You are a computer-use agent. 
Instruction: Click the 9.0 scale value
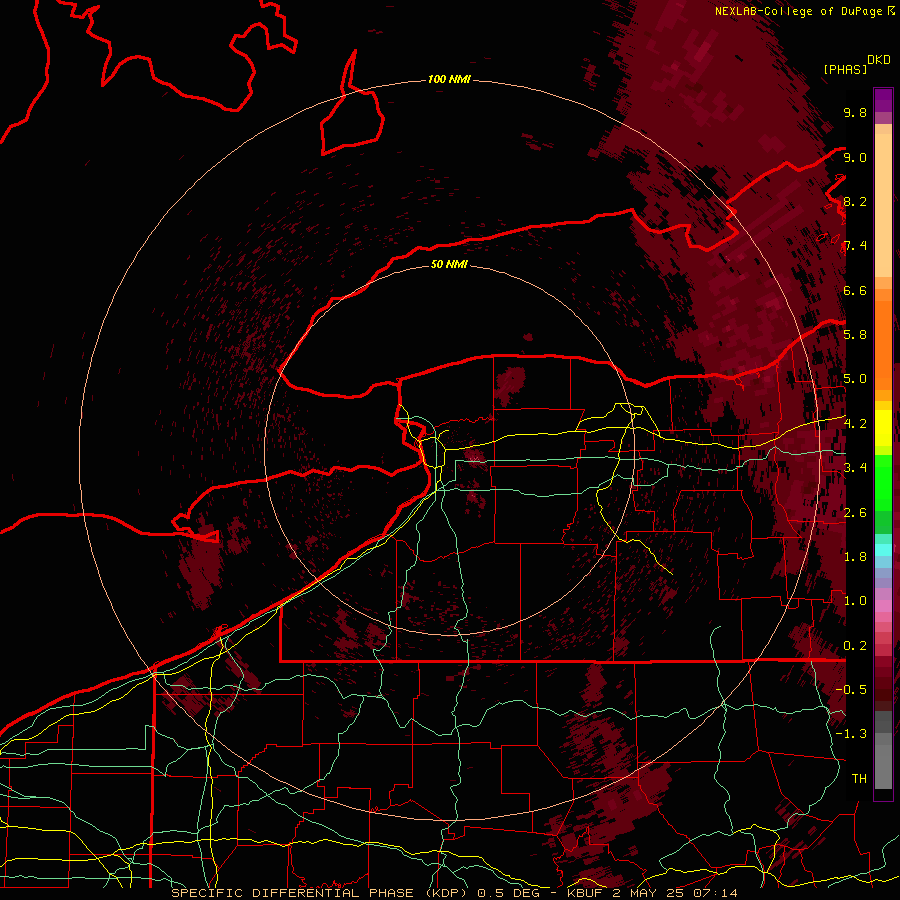coord(855,157)
